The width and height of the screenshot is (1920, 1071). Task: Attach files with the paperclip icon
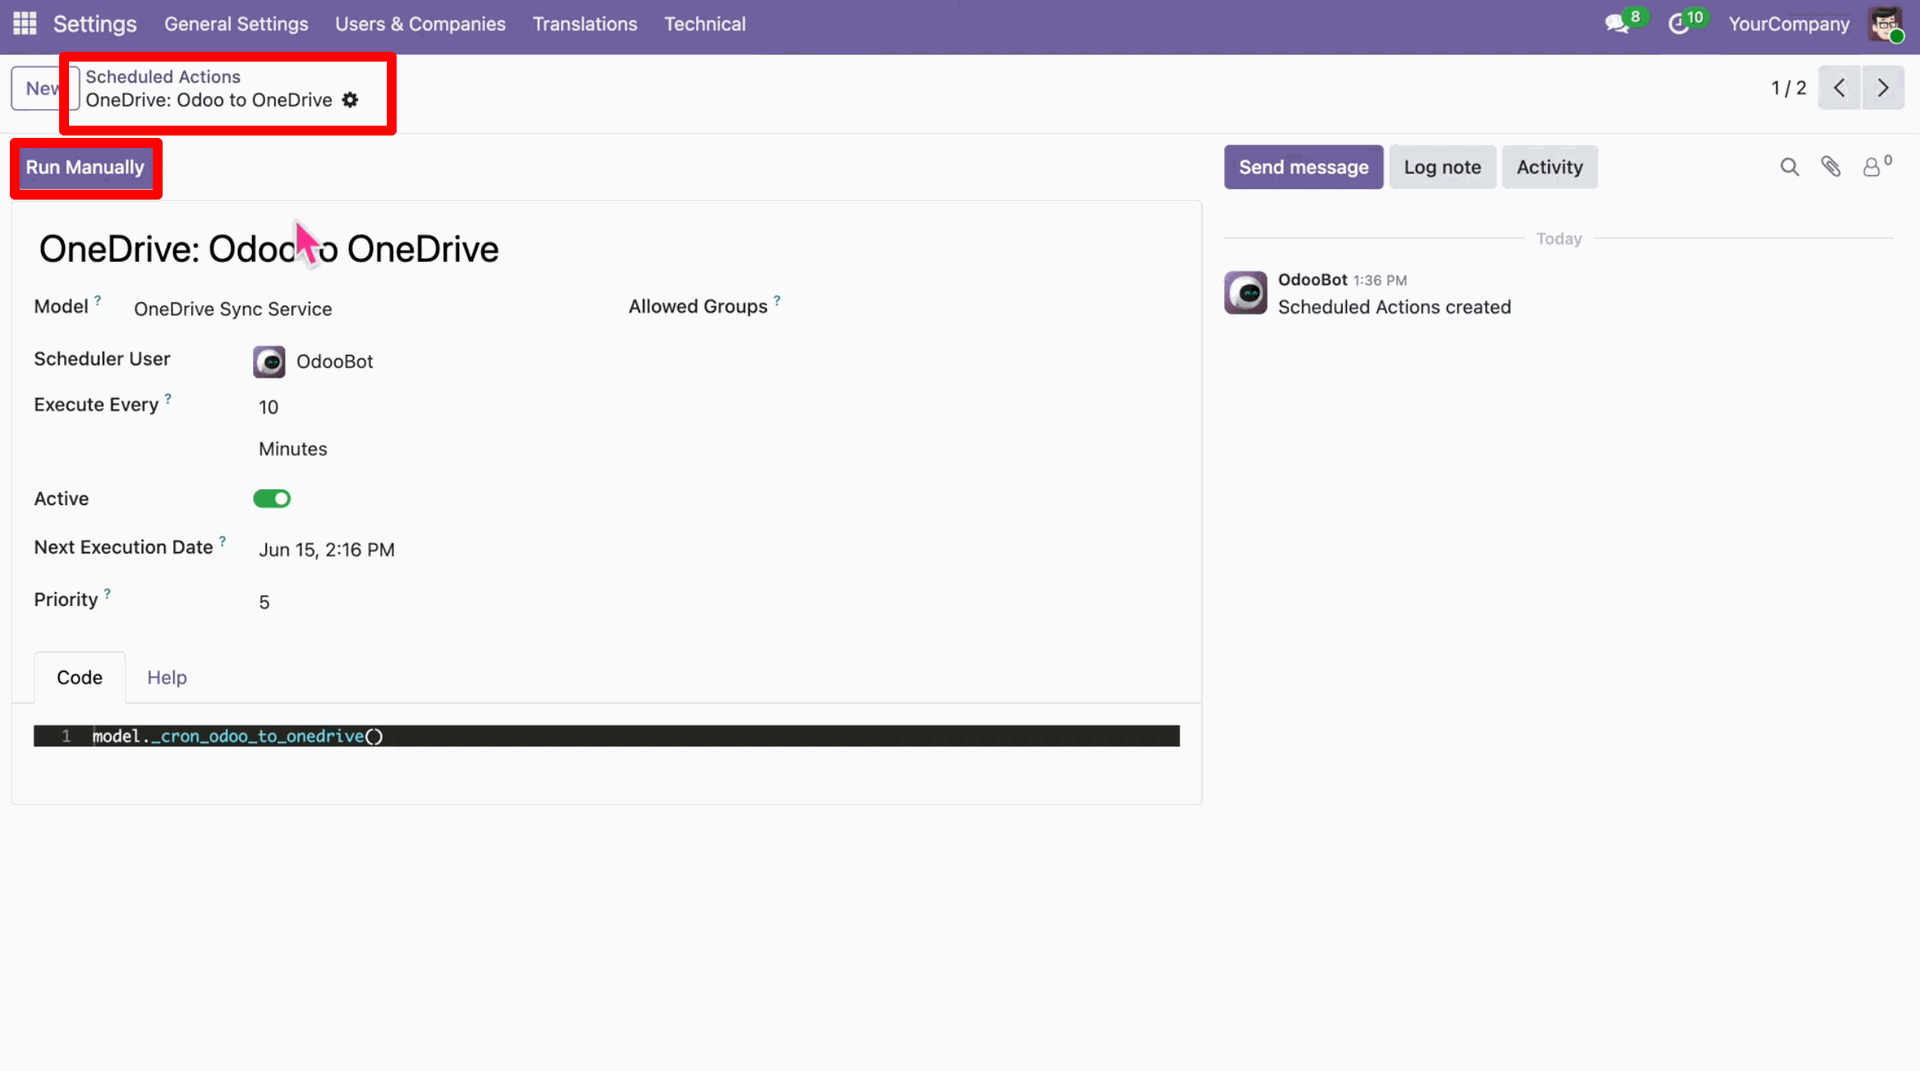coord(1831,167)
